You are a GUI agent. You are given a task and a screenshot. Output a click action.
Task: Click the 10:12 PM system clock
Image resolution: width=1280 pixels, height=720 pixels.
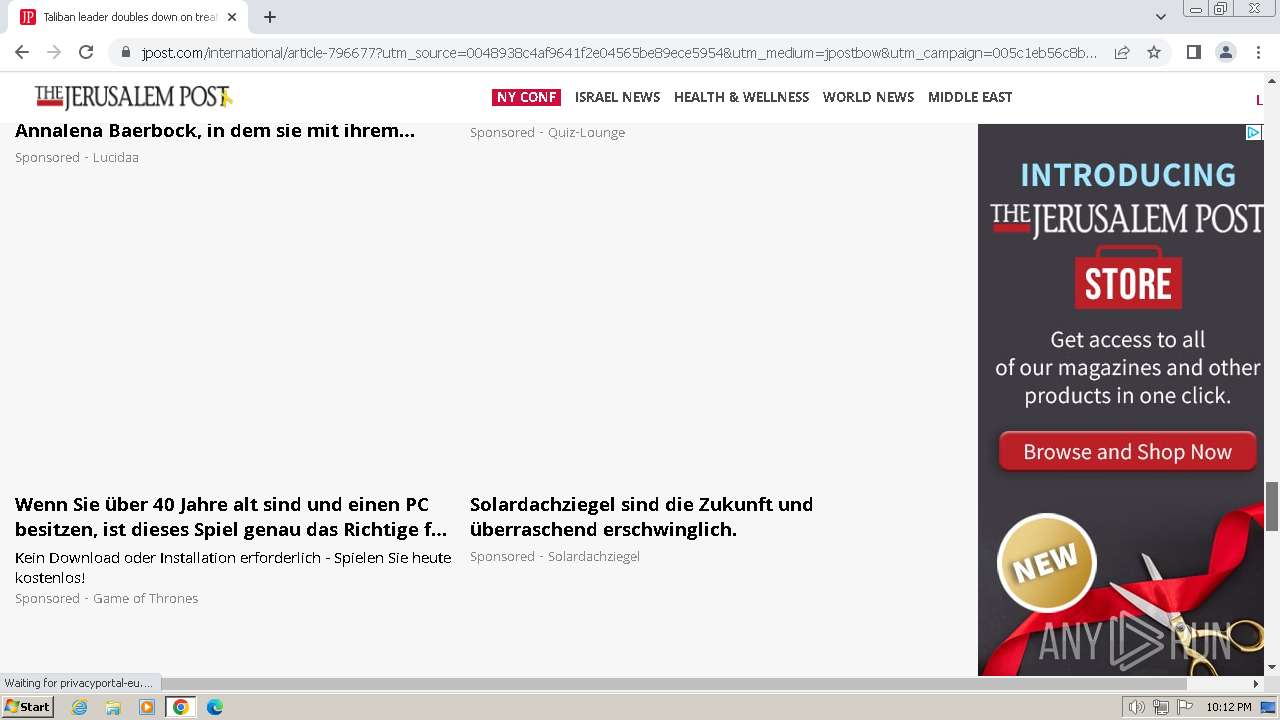coord(1228,707)
